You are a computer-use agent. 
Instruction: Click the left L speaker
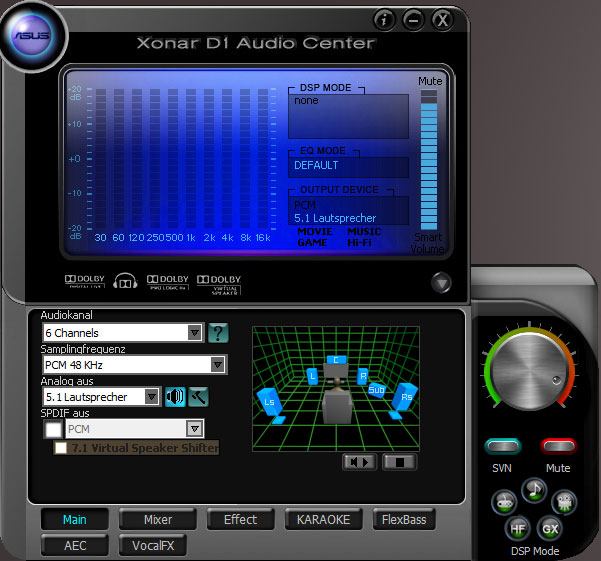pyautogui.click(x=312, y=376)
